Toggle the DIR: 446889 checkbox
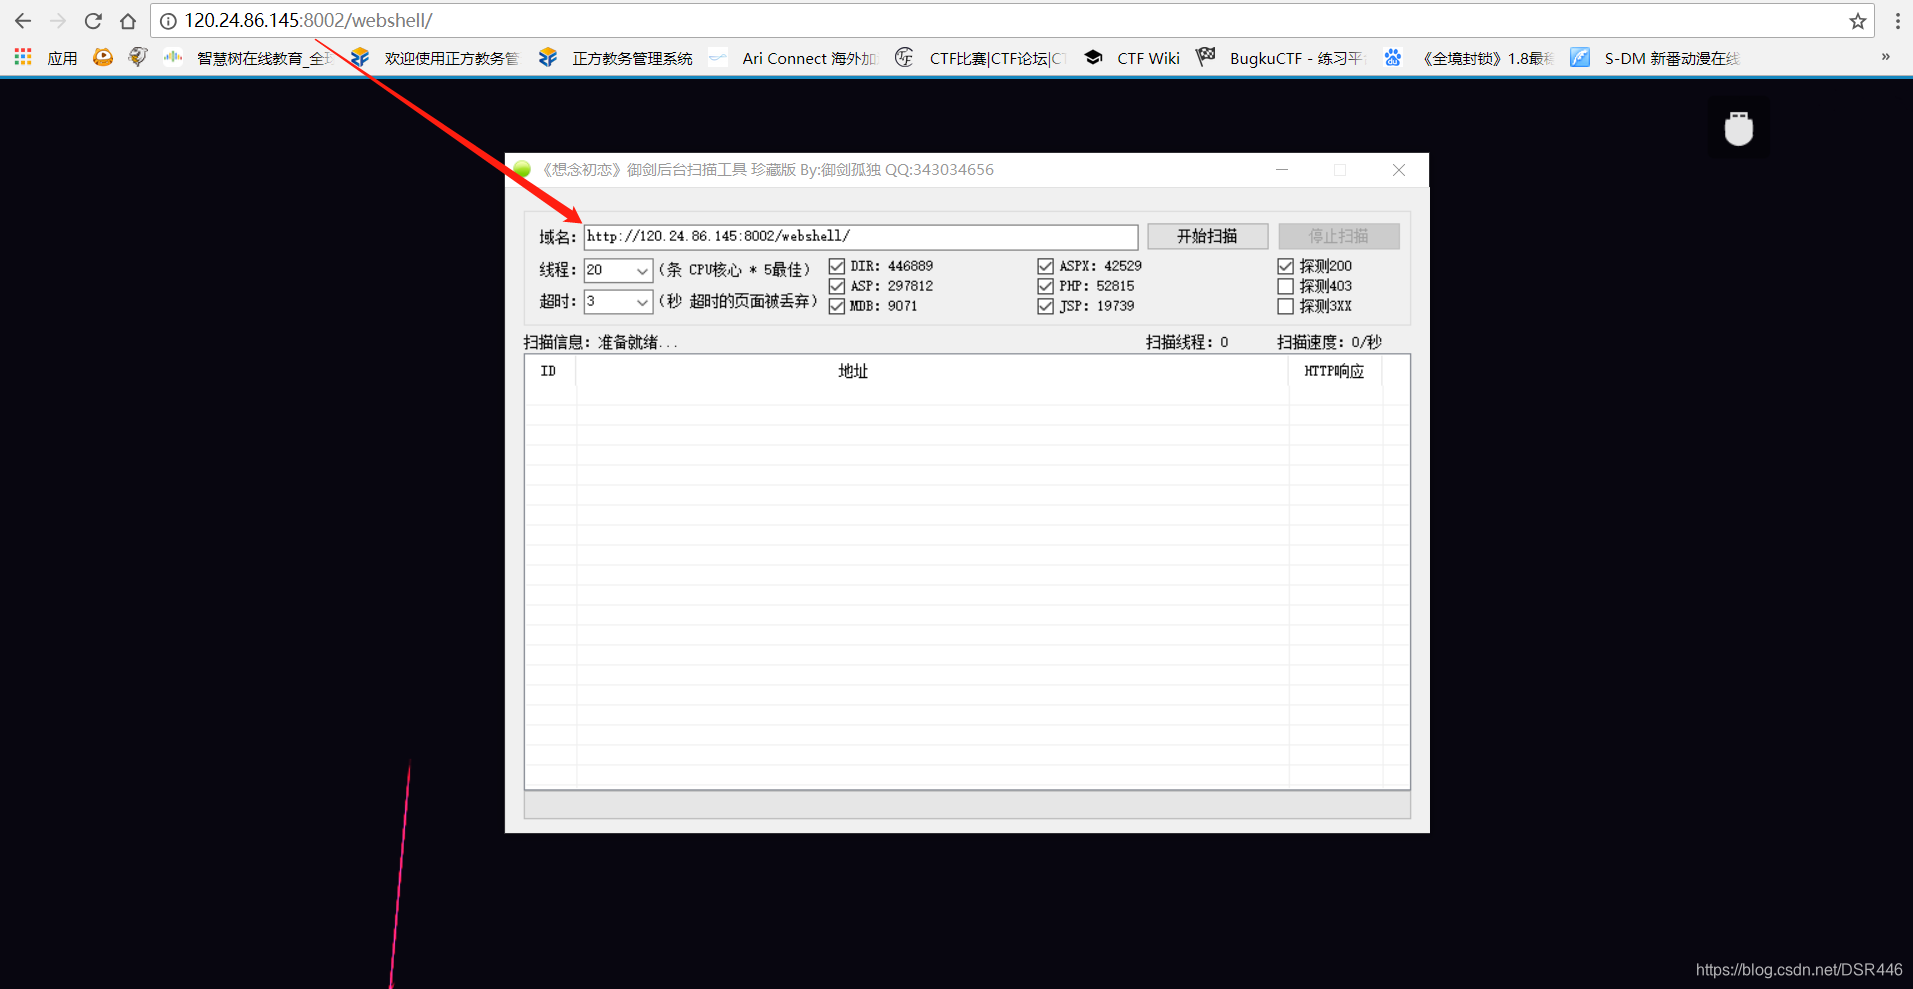This screenshot has width=1913, height=989. [x=837, y=266]
